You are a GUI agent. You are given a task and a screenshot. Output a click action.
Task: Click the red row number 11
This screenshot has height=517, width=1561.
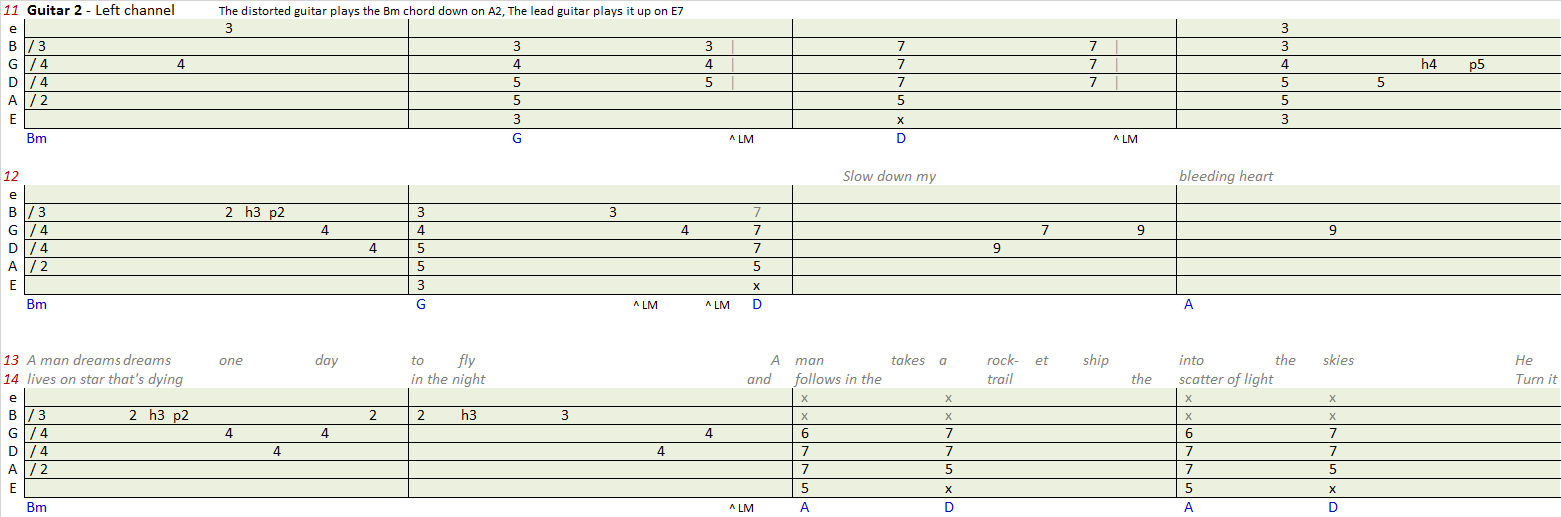click(x=11, y=10)
